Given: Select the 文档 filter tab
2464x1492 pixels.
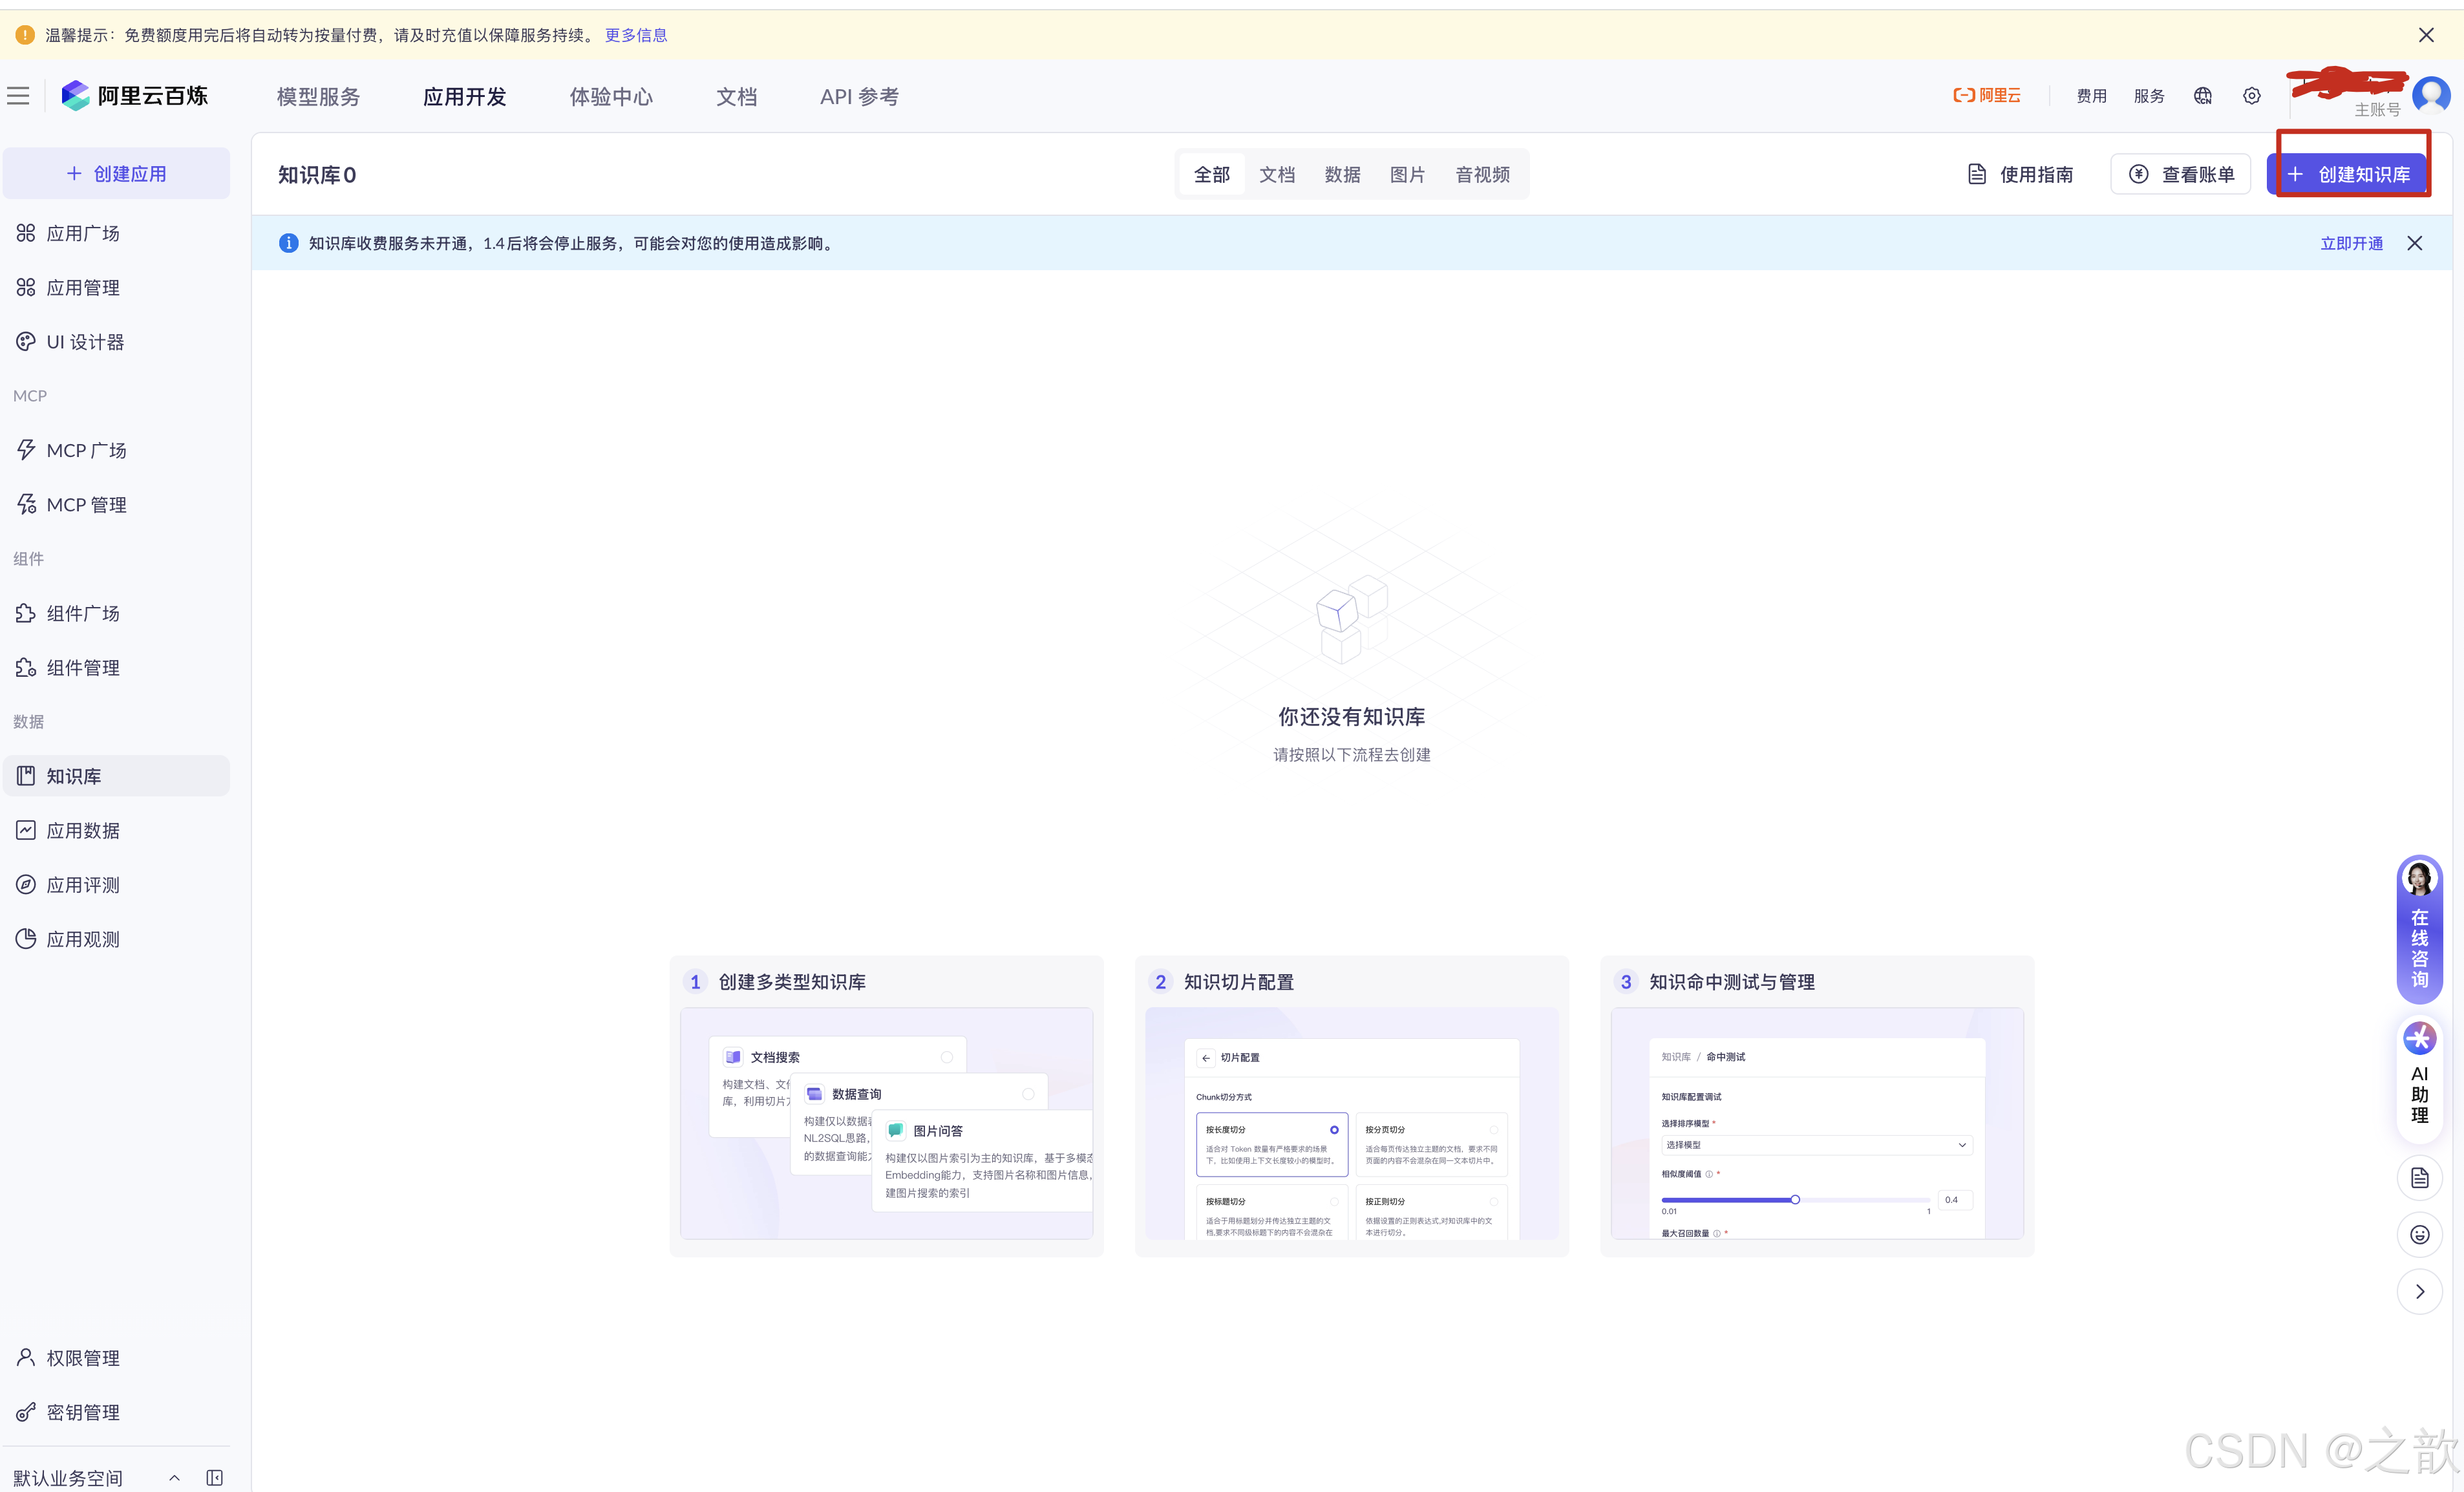Looking at the screenshot, I should [1276, 175].
